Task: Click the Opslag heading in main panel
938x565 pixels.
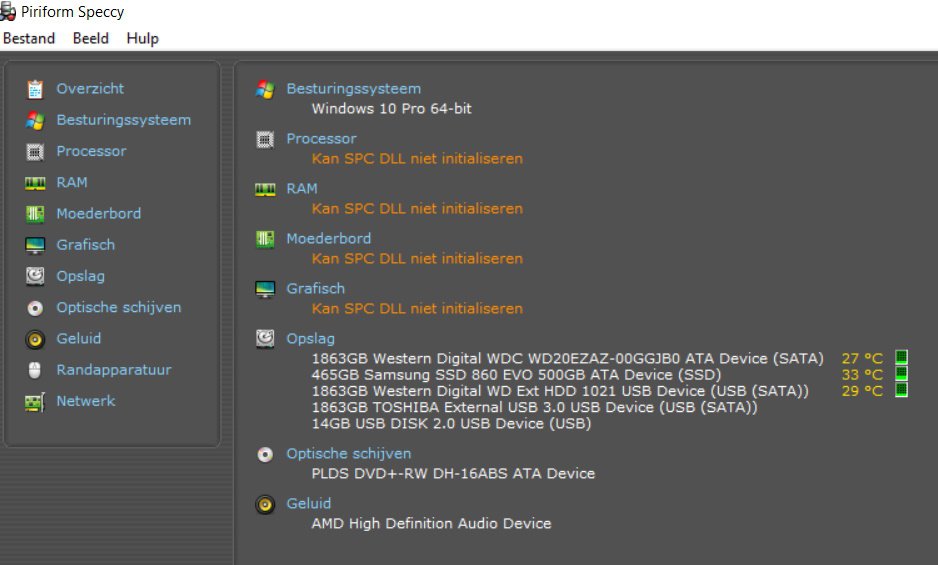Action: [x=310, y=339]
